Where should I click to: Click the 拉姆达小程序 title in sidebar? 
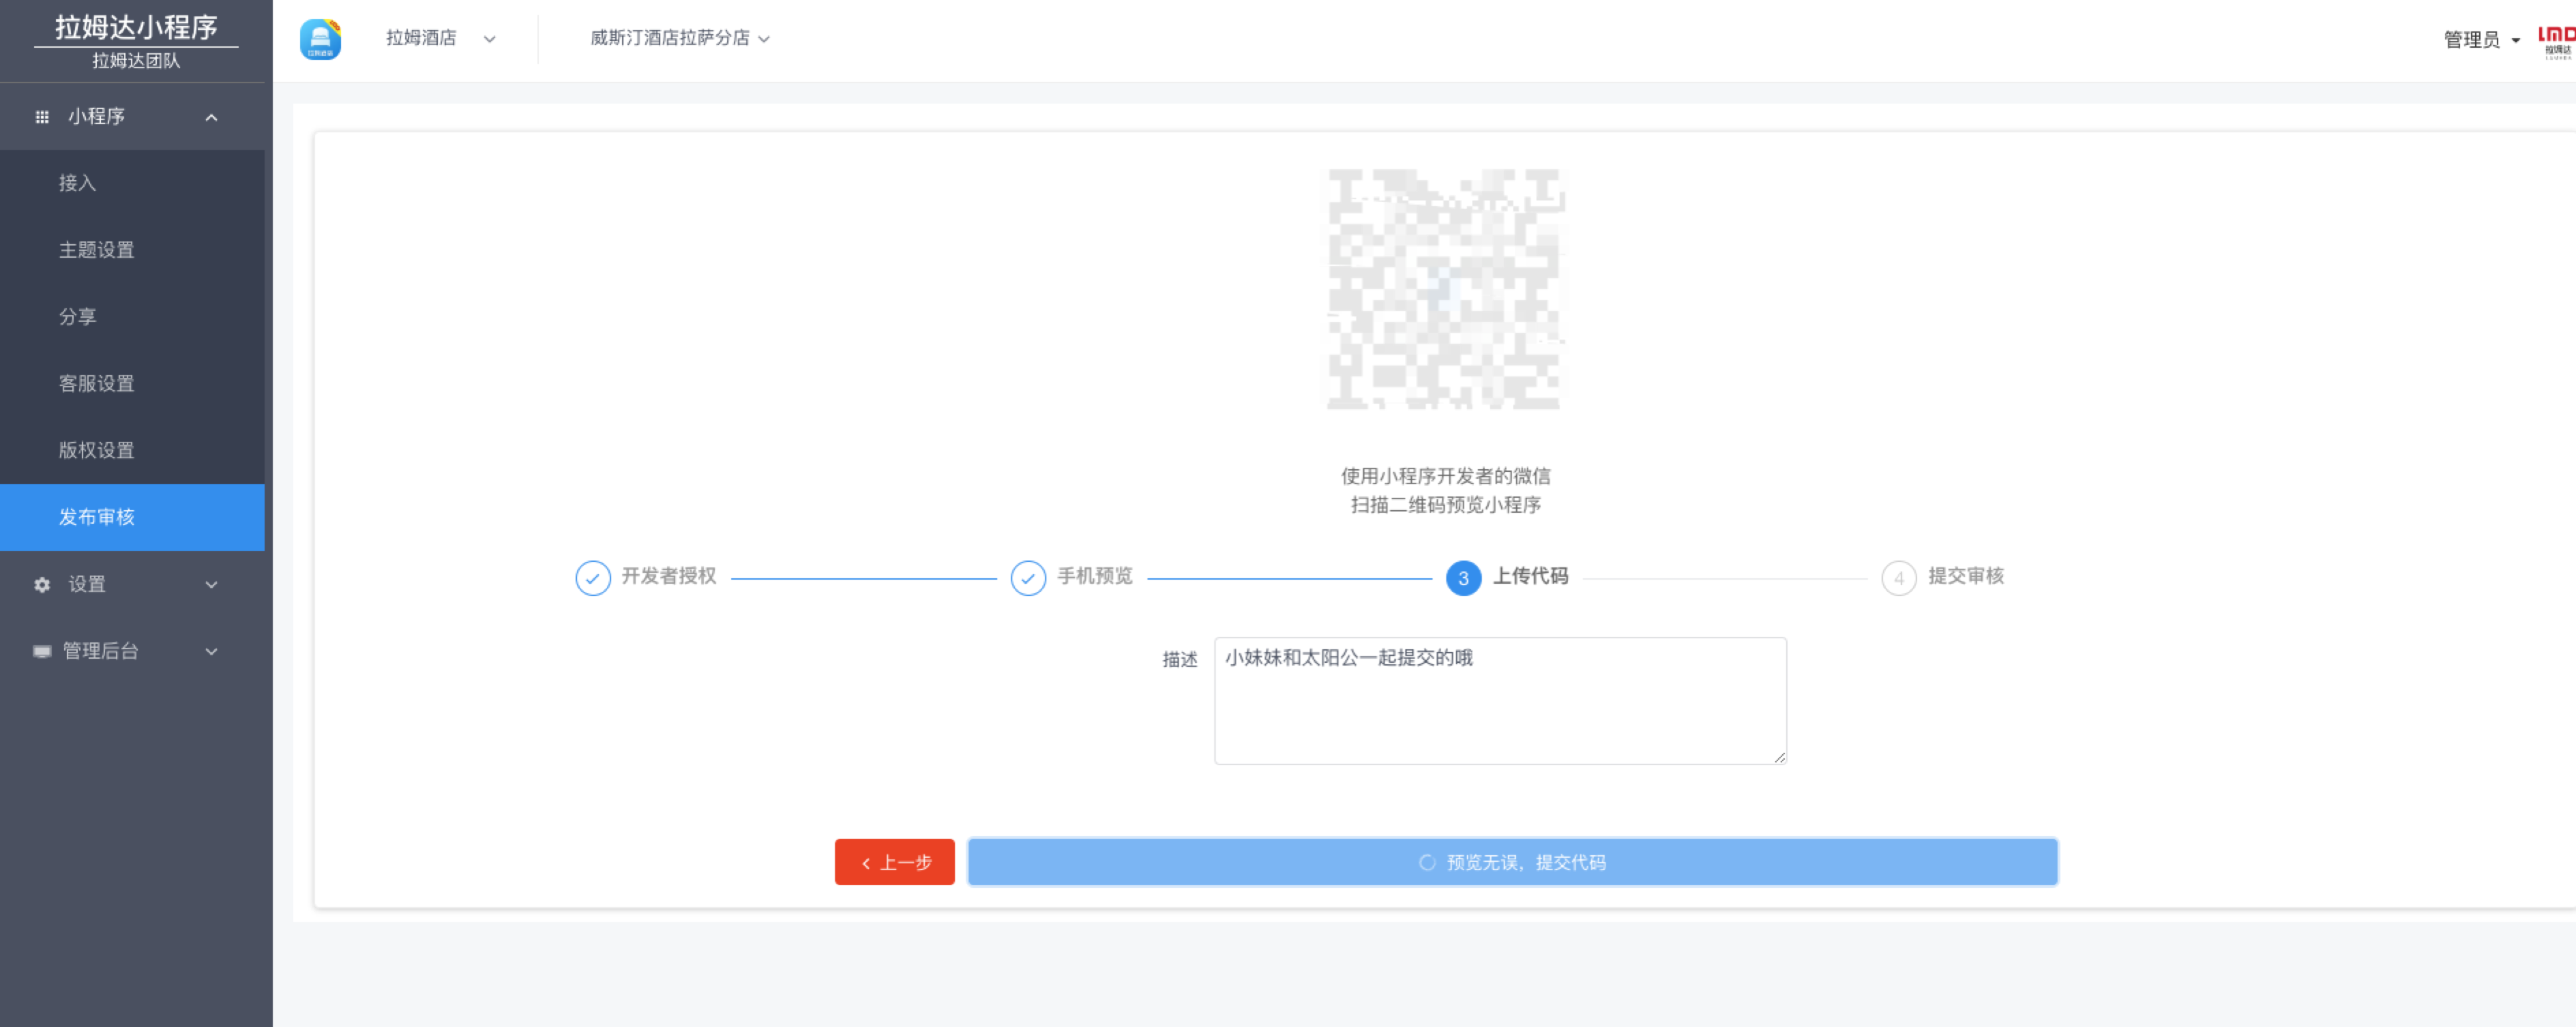136,27
